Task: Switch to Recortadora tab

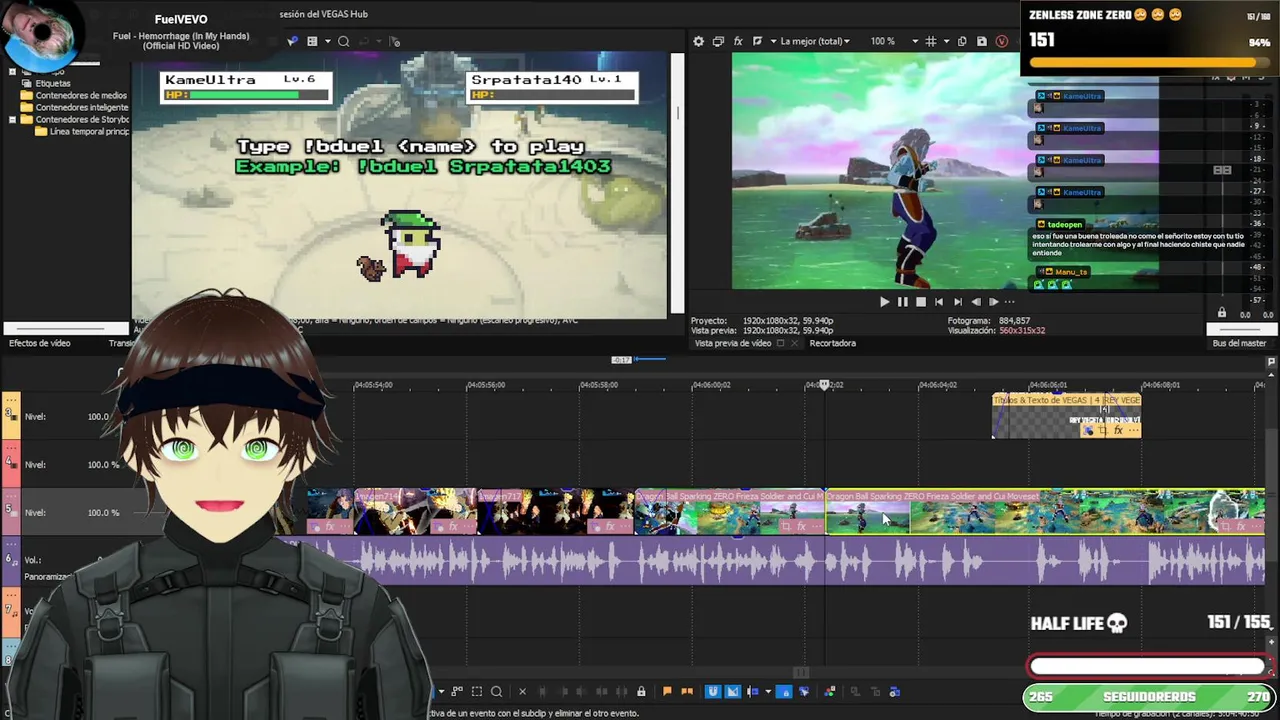Action: [832, 343]
